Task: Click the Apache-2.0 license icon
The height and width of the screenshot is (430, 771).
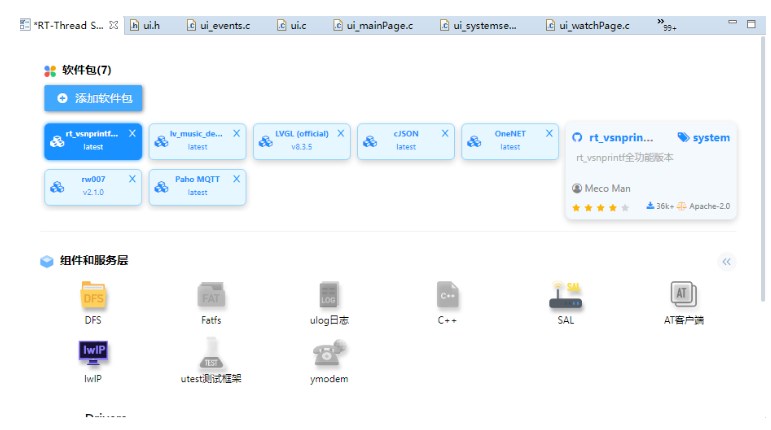Action: (x=682, y=206)
